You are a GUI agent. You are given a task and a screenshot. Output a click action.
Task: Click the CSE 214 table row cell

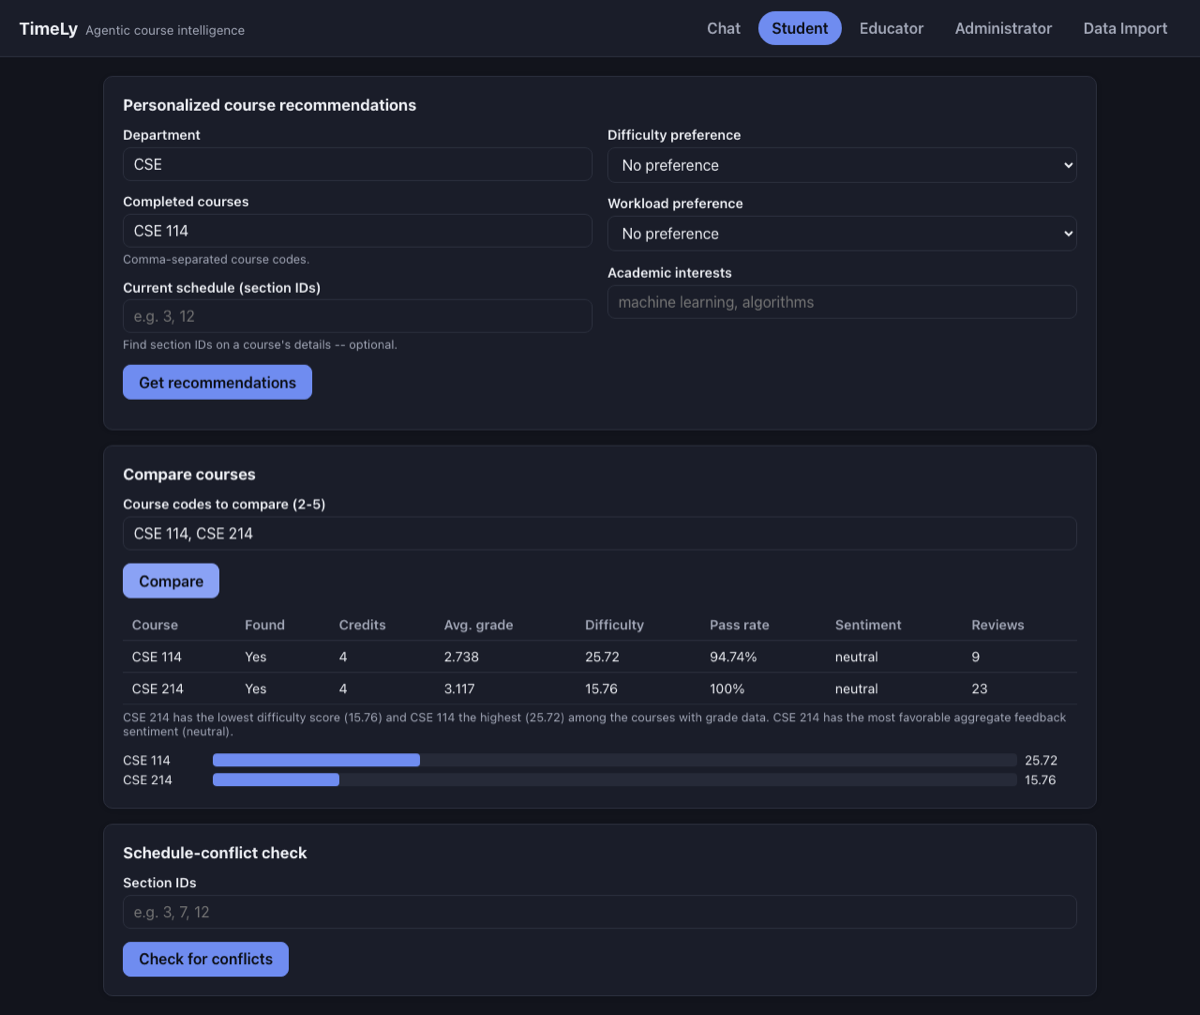point(157,689)
